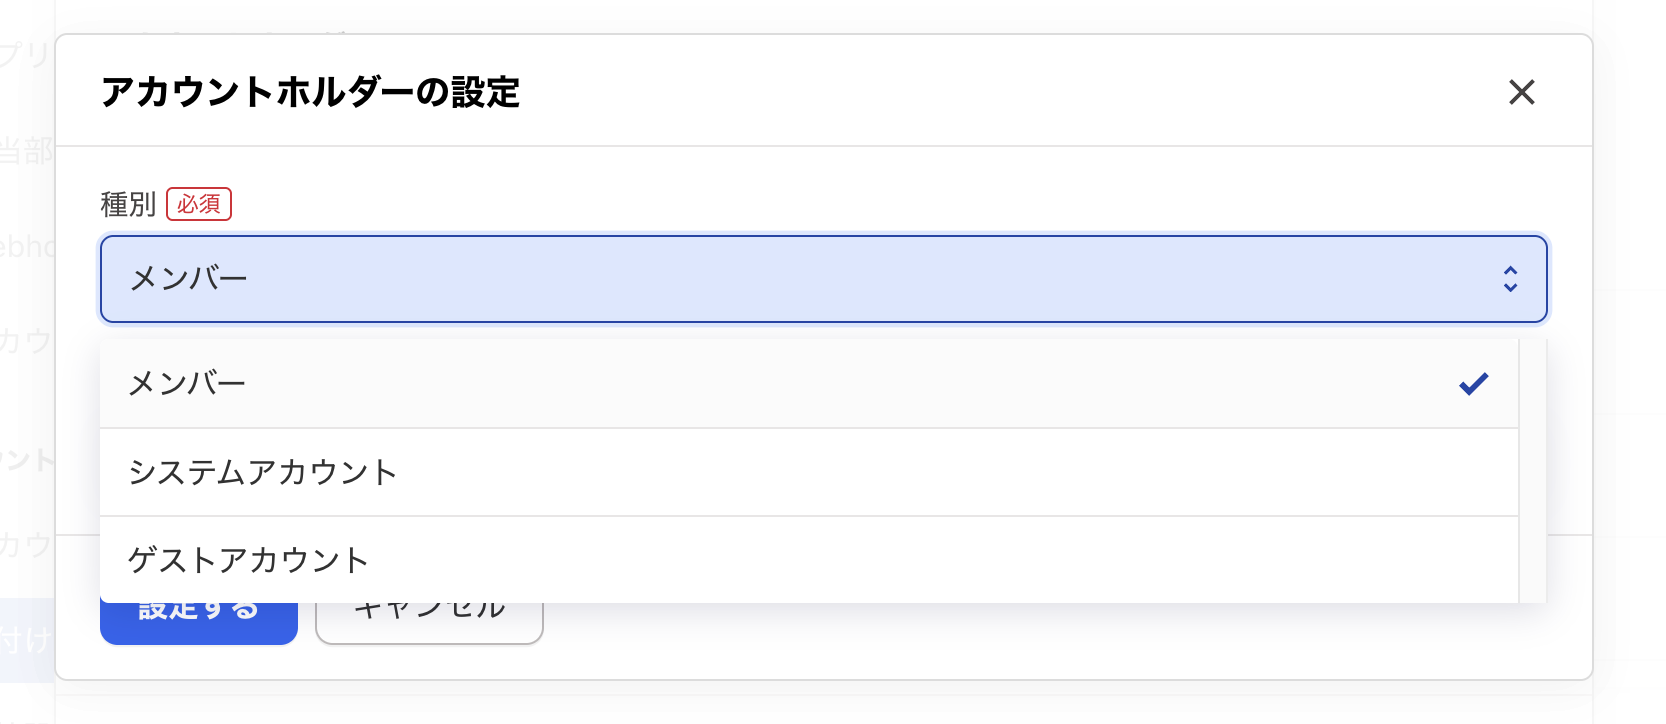Click the red 必須 badge
1666x724 pixels.
(199, 204)
